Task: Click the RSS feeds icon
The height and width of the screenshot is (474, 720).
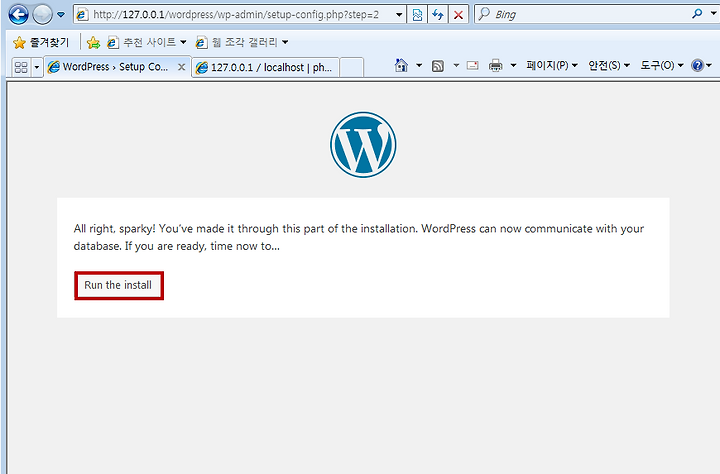Action: pos(438,66)
